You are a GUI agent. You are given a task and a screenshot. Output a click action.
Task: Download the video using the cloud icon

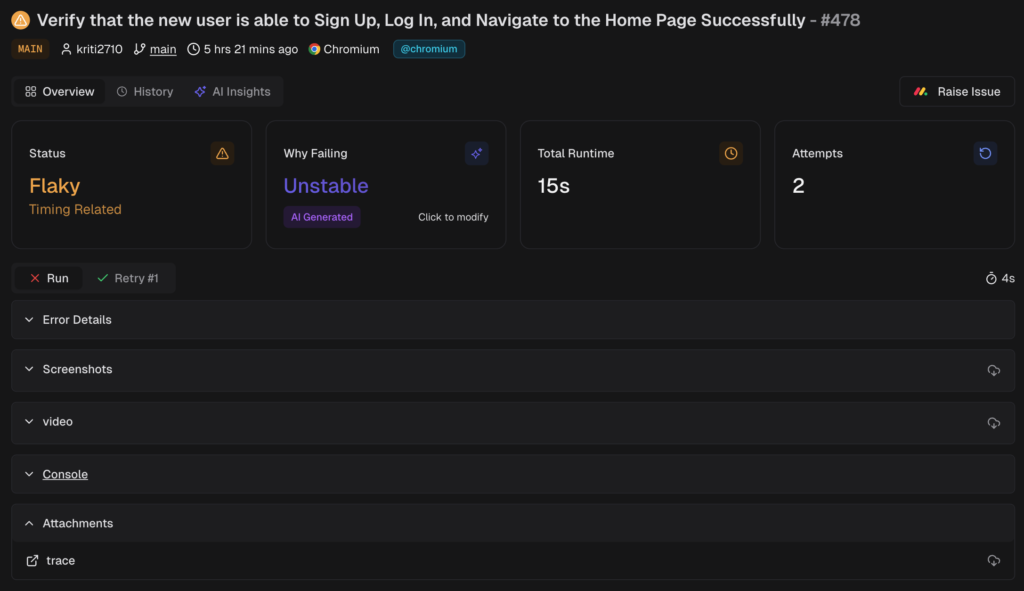pyautogui.click(x=993, y=422)
